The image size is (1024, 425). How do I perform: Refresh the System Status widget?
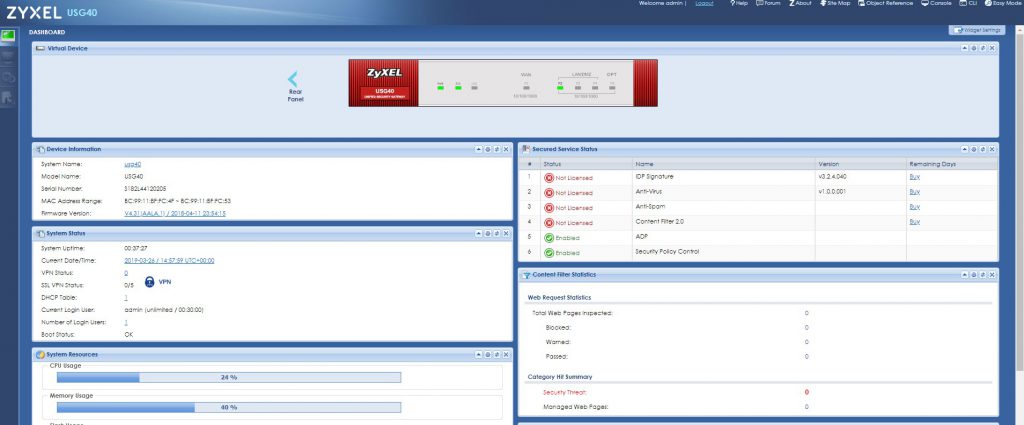pos(497,233)
